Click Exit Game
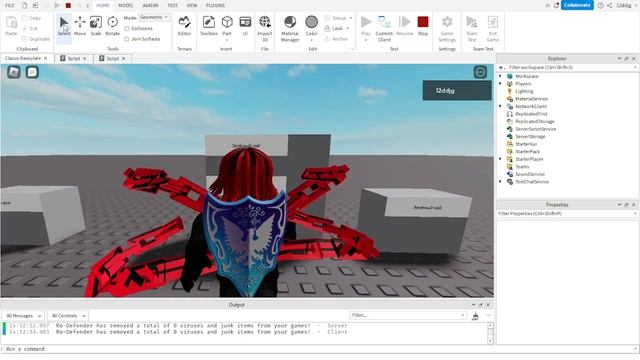 pos(493,28)
